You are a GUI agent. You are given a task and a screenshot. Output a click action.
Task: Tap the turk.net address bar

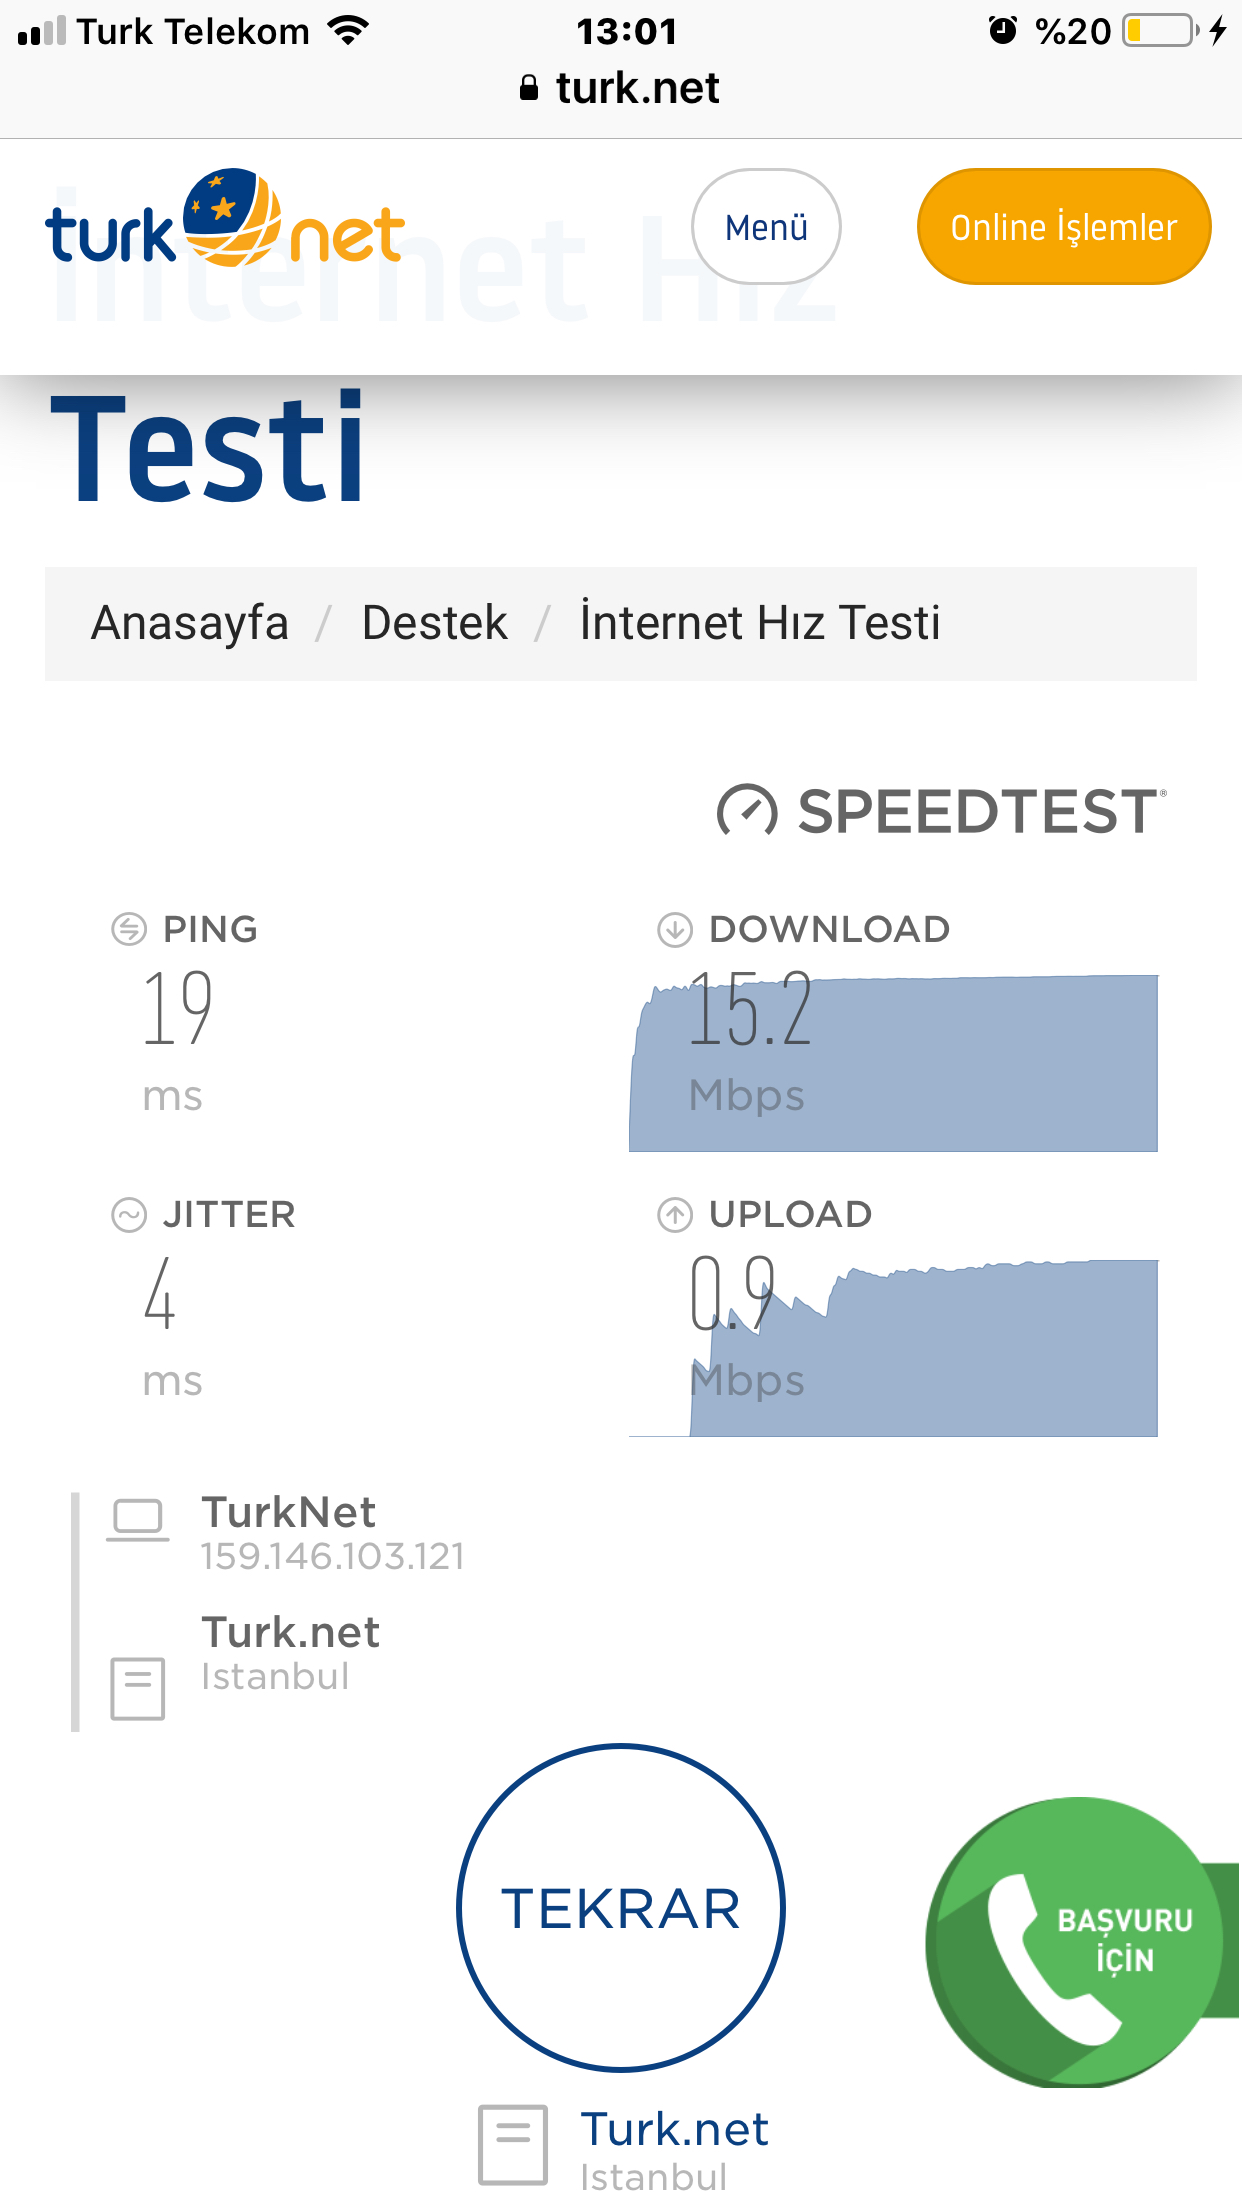click(x=621, y=88)
